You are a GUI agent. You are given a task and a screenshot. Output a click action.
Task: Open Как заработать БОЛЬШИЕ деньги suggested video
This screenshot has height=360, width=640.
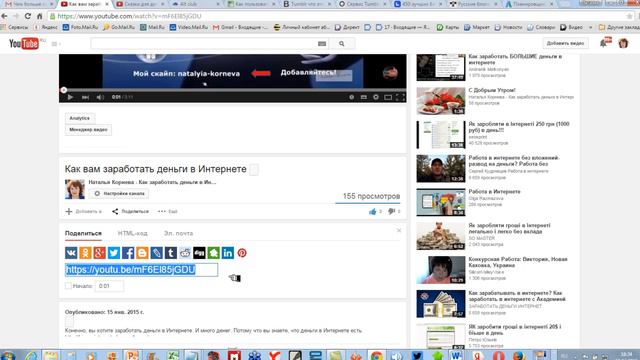[x=515, y=59]
